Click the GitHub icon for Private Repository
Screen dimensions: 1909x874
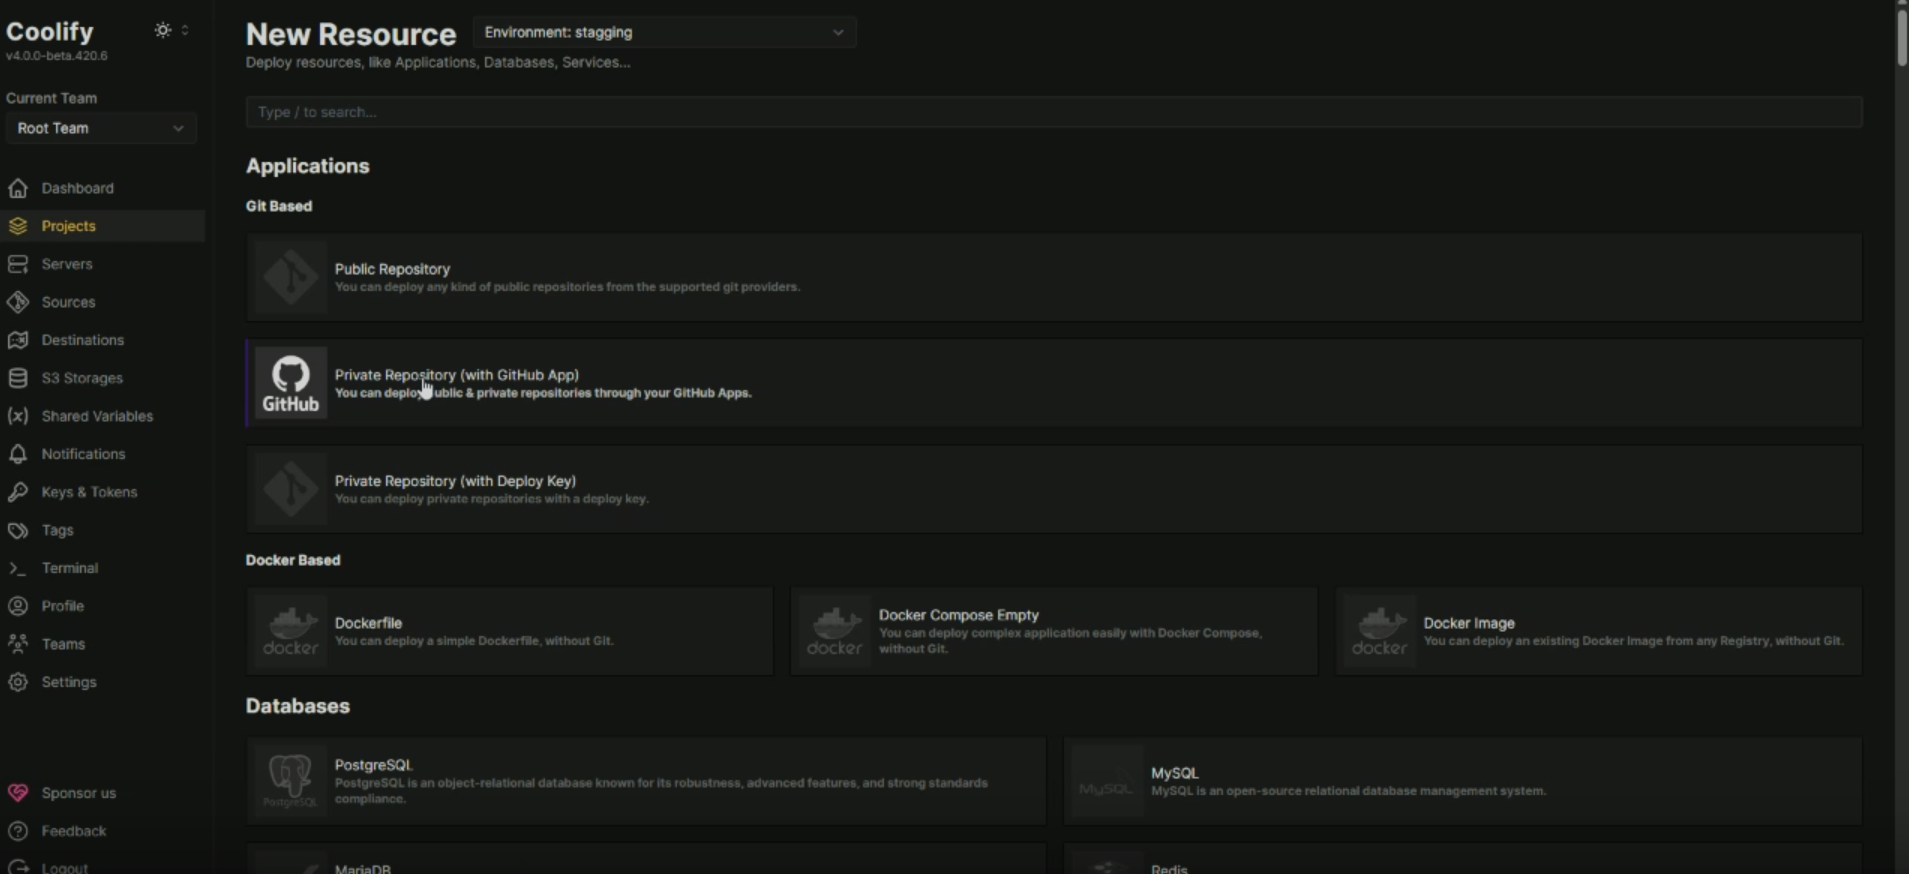pos(290,383)
